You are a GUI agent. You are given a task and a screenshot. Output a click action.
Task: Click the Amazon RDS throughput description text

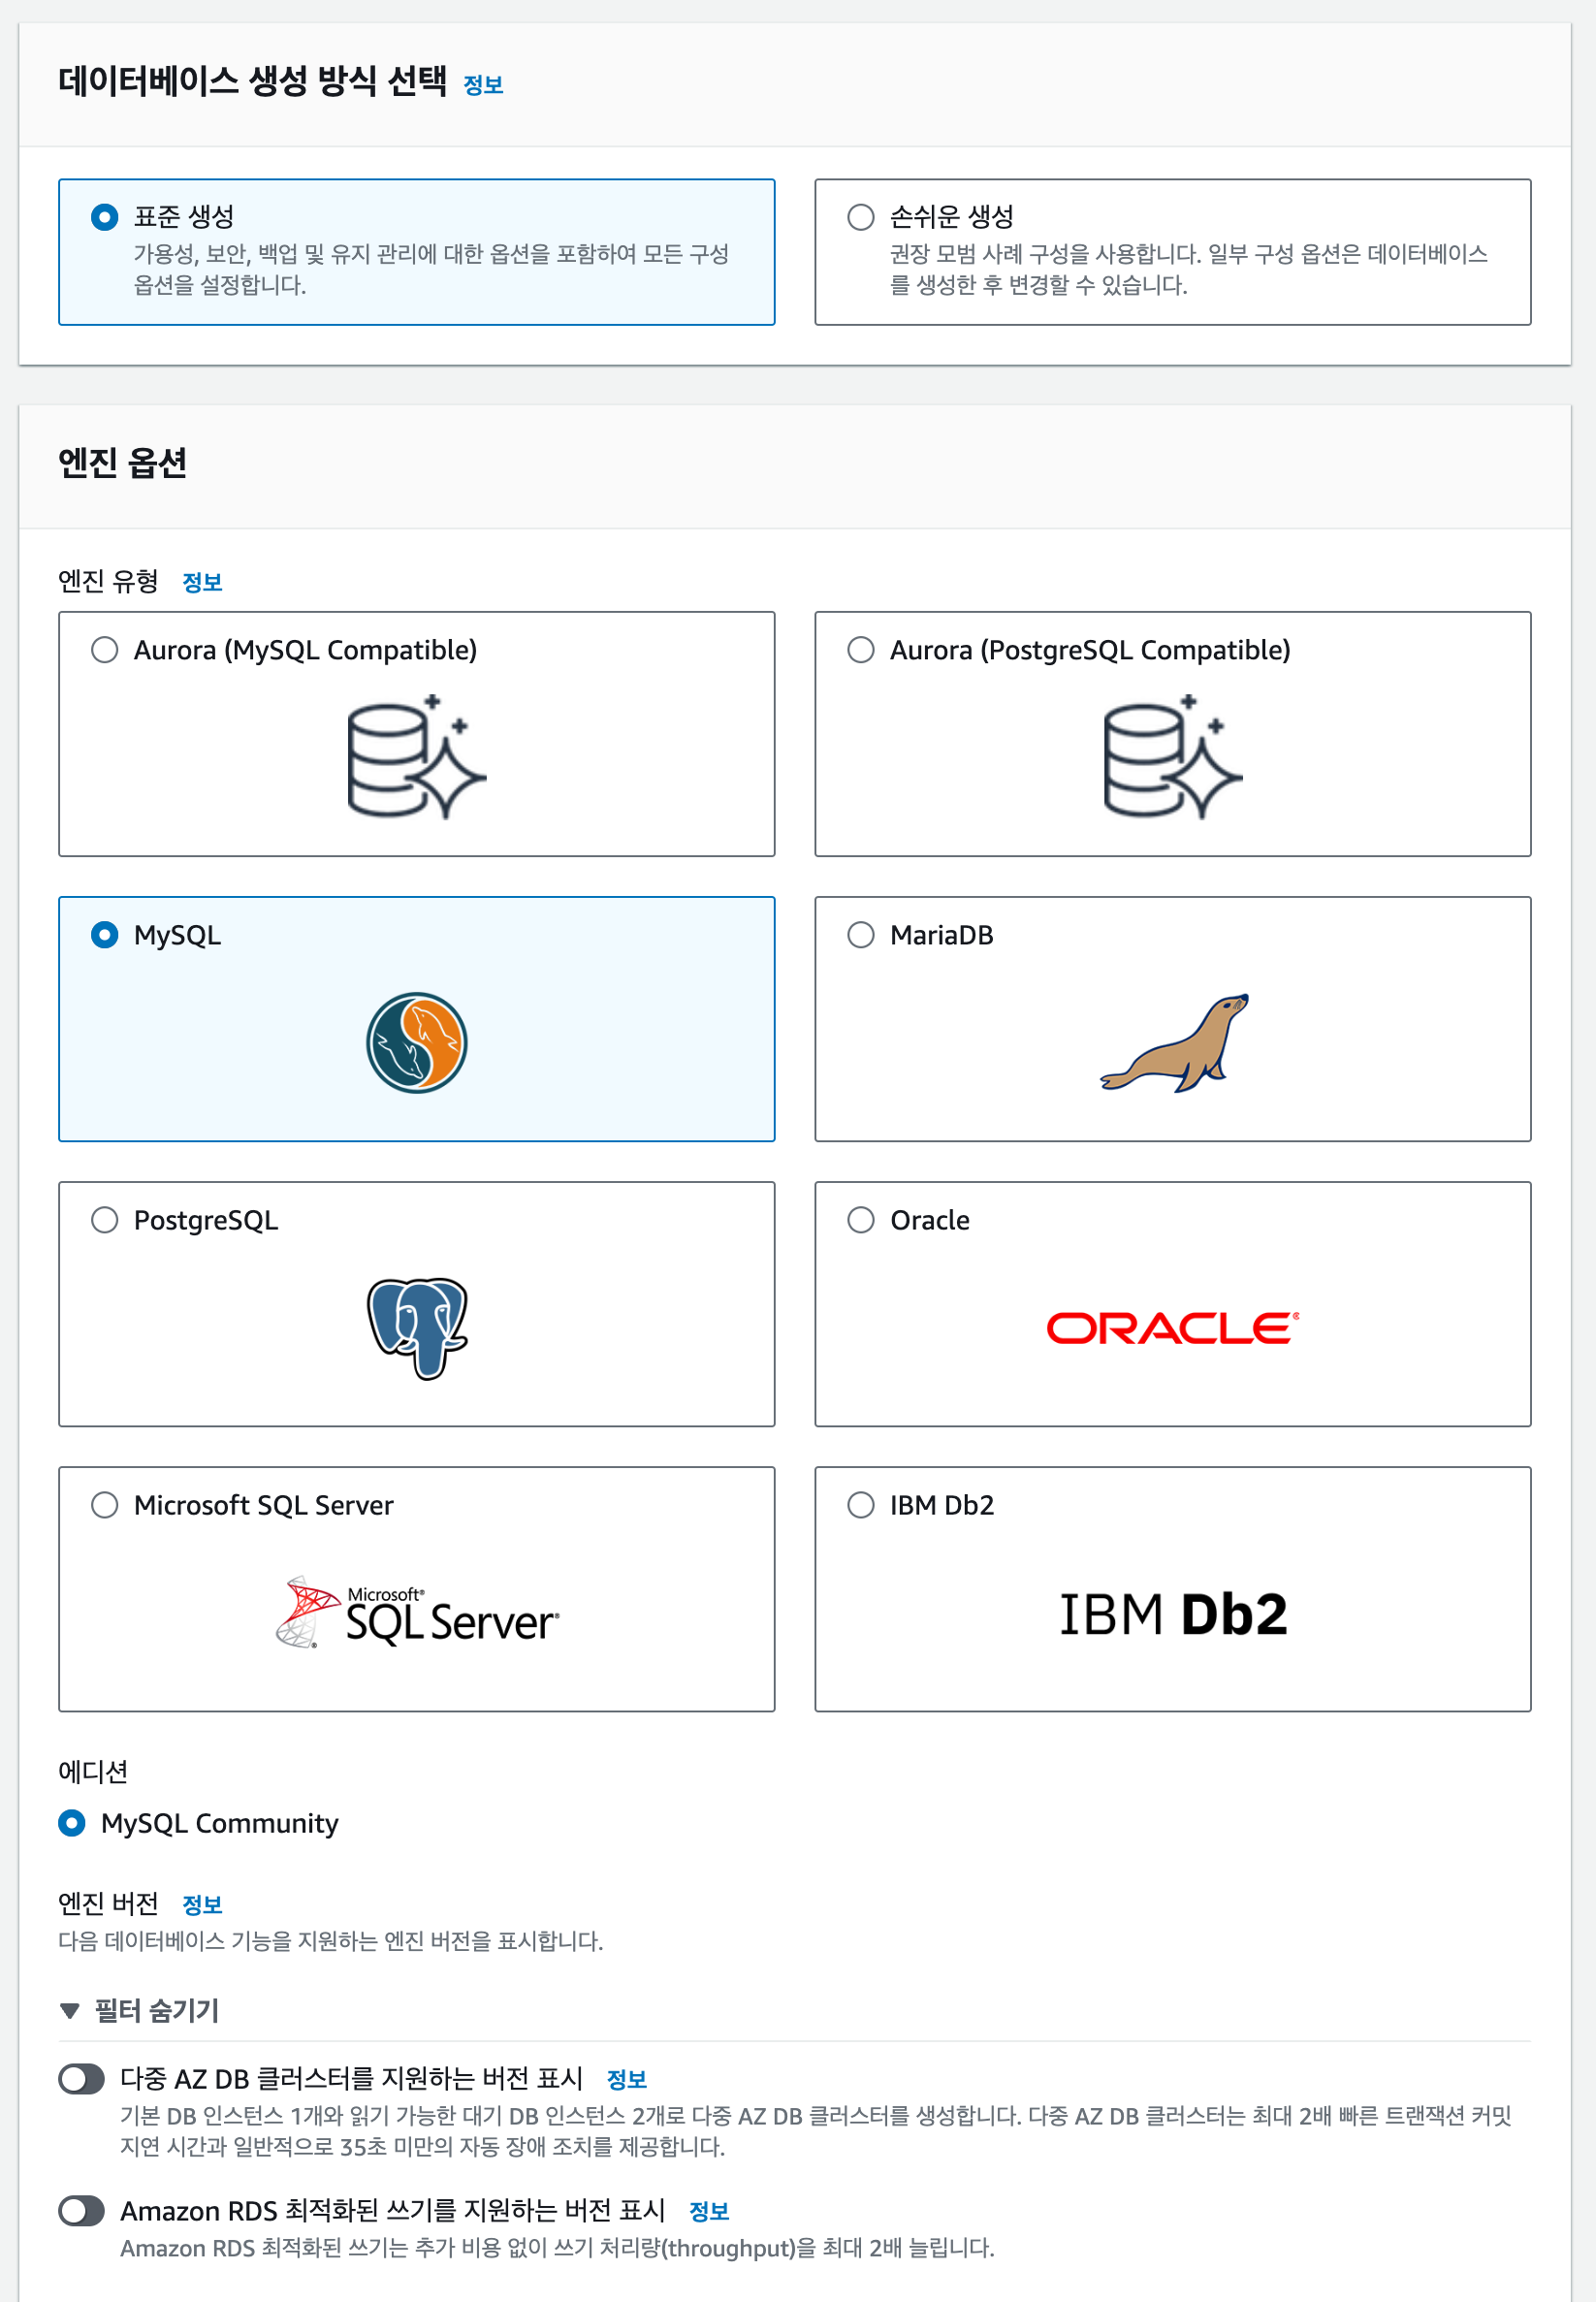pyautogui.click(x=557, y=2248)
